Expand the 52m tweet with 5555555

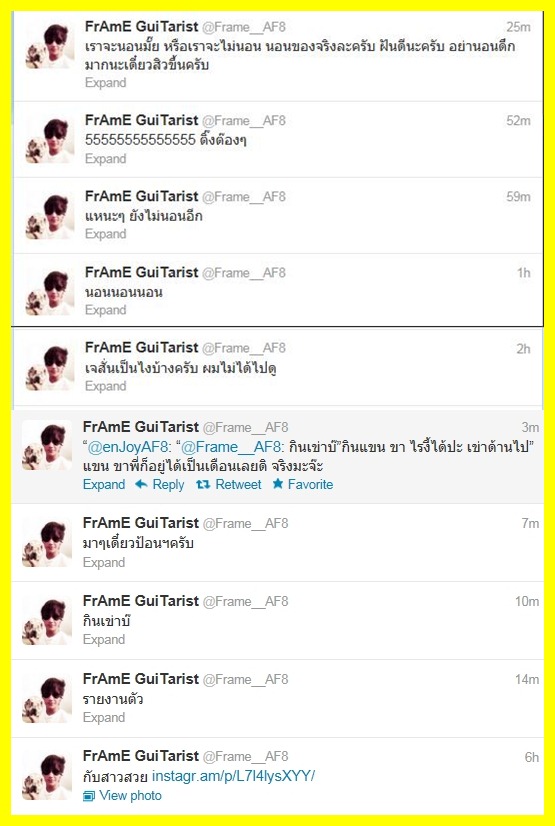pyautogui.click(x=105, y=159)
